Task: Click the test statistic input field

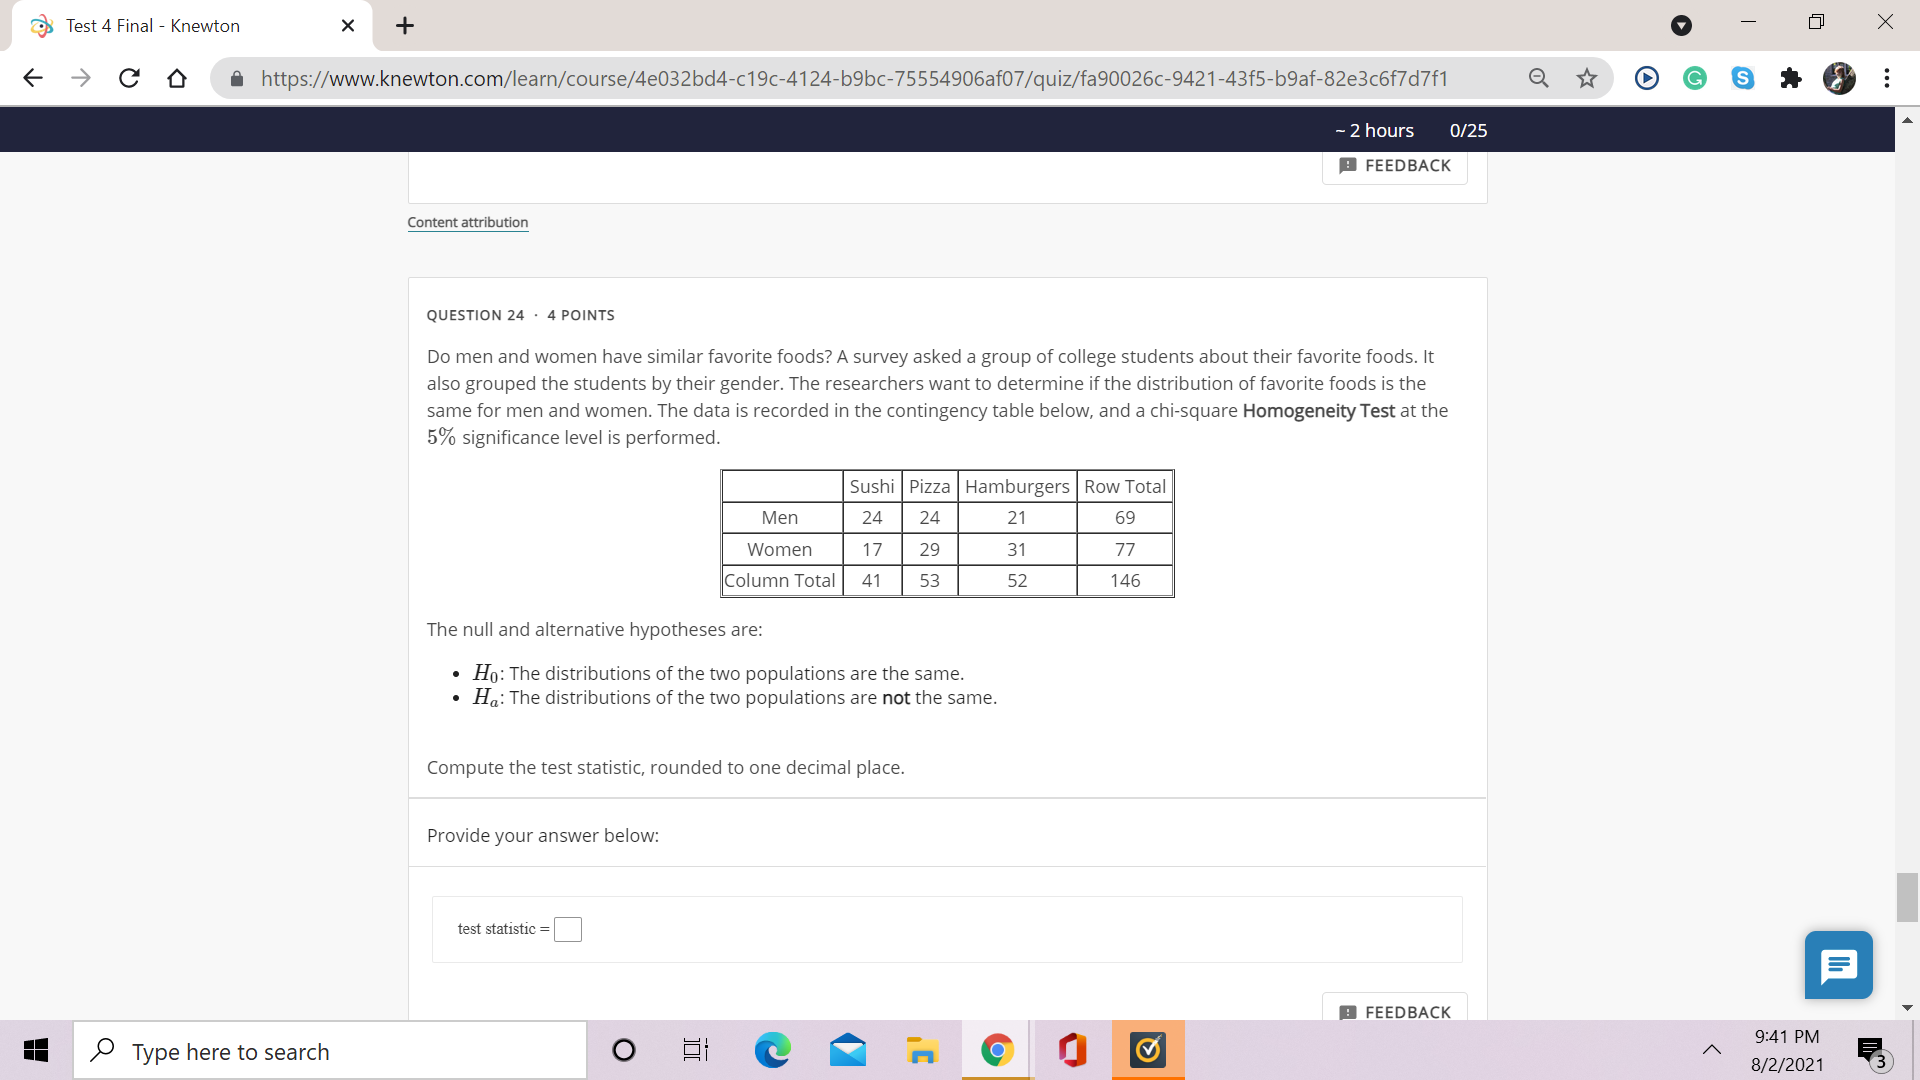Action: (567, 927)
